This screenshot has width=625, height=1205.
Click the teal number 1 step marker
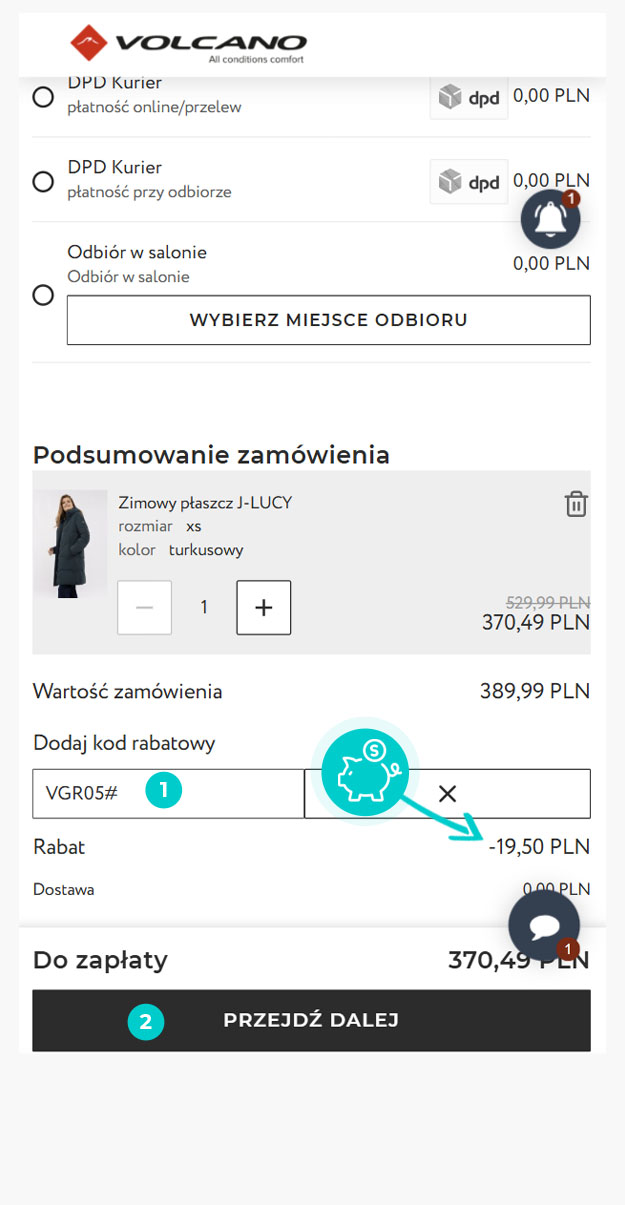[x=163, y=792]
